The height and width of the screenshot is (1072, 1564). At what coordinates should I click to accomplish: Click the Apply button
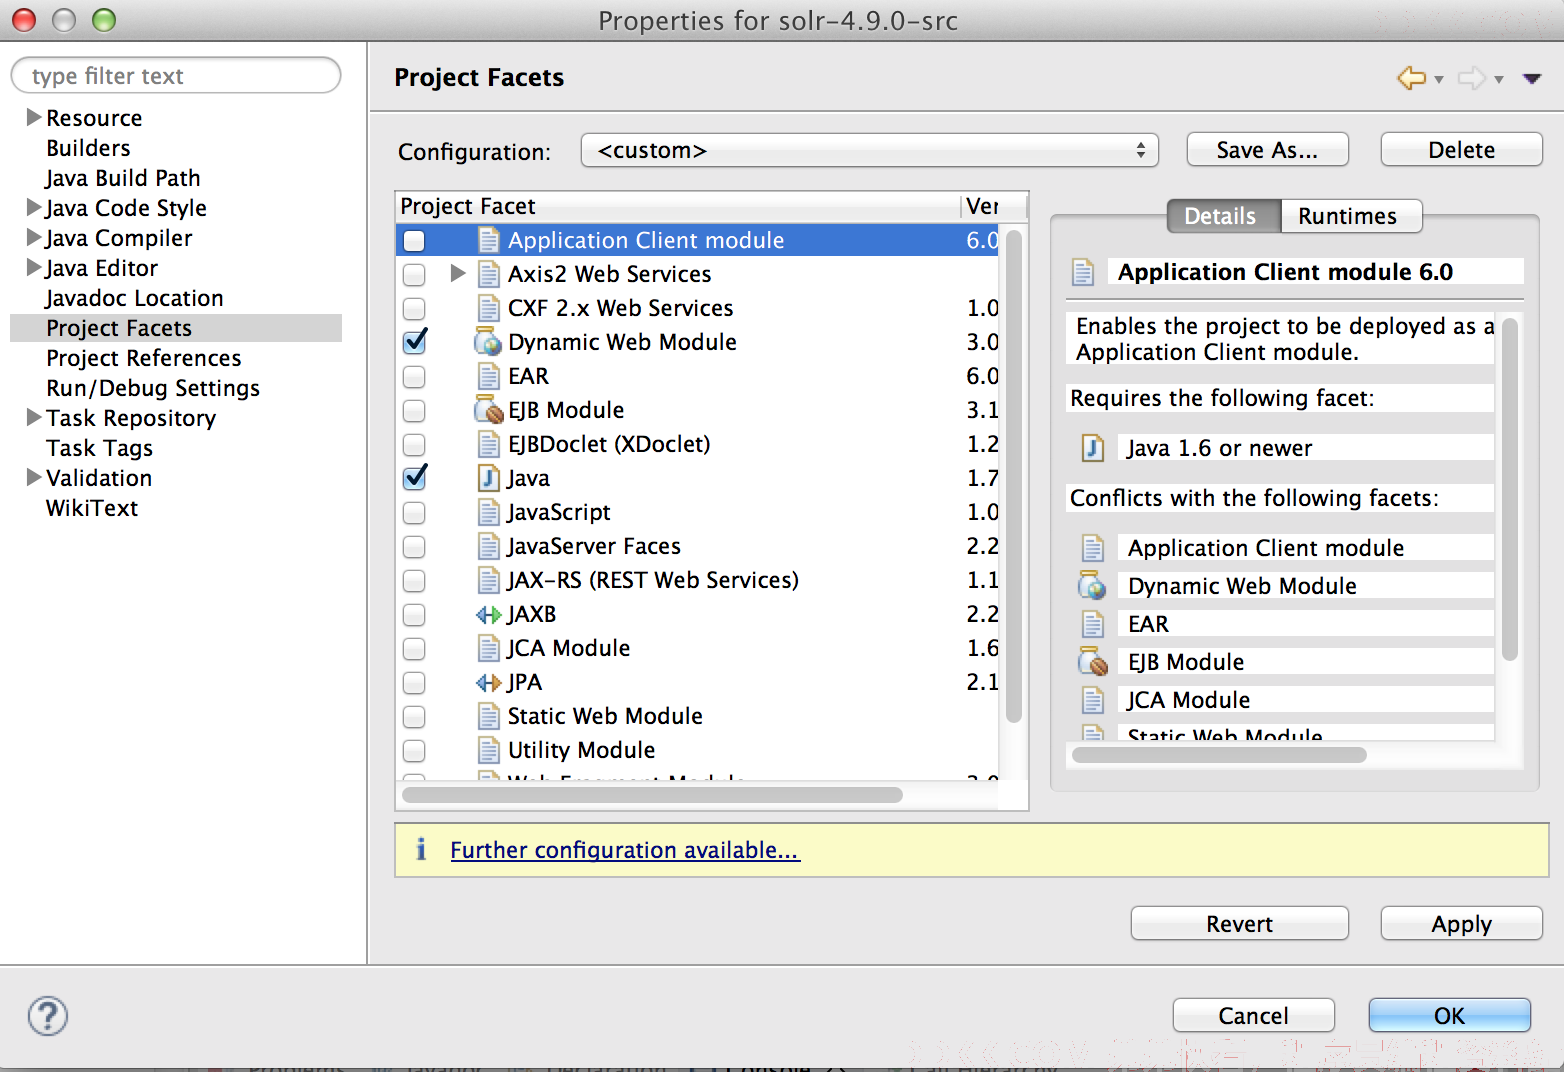tap(1461, 924)
